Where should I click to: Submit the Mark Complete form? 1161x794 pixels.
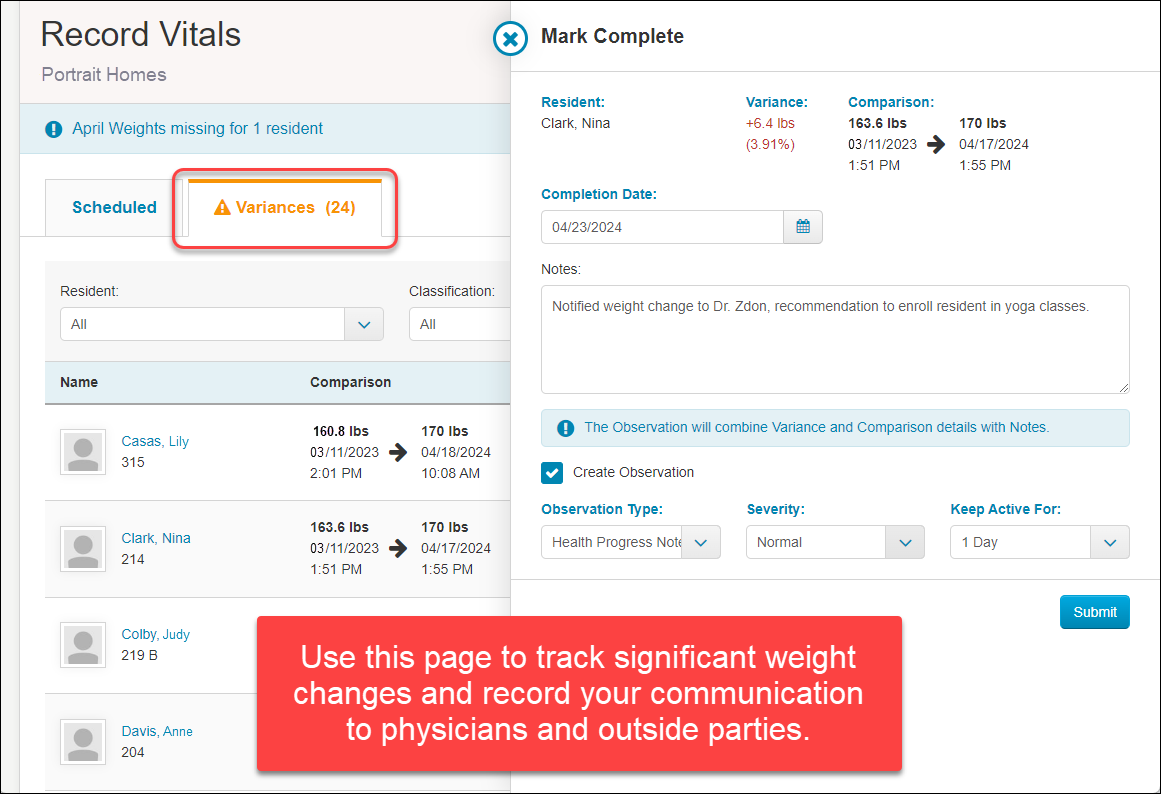[x=1094, y=612]
